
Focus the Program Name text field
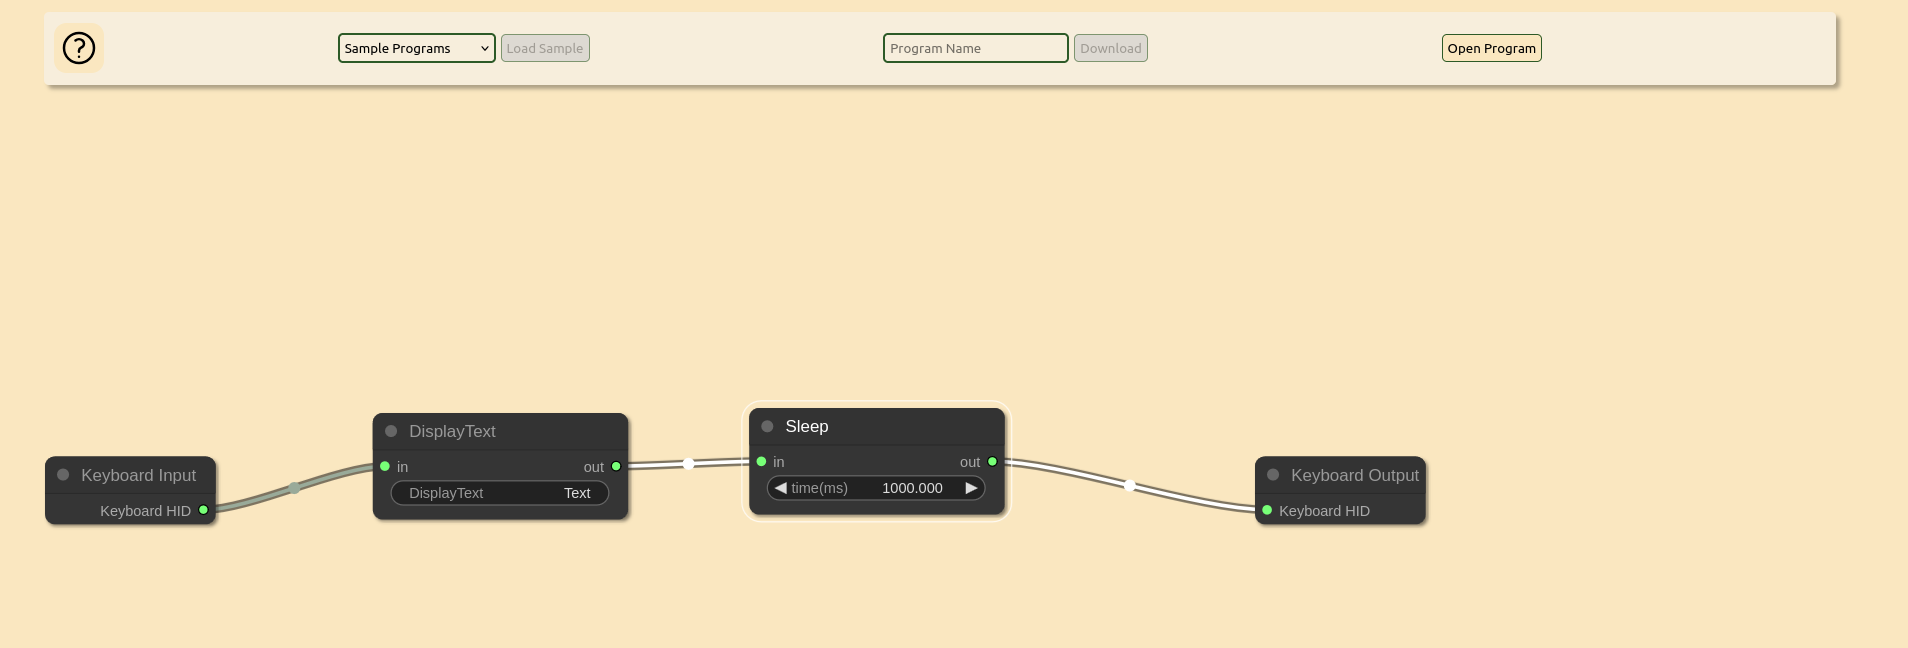pyautogui.click(x=975, y=48)
